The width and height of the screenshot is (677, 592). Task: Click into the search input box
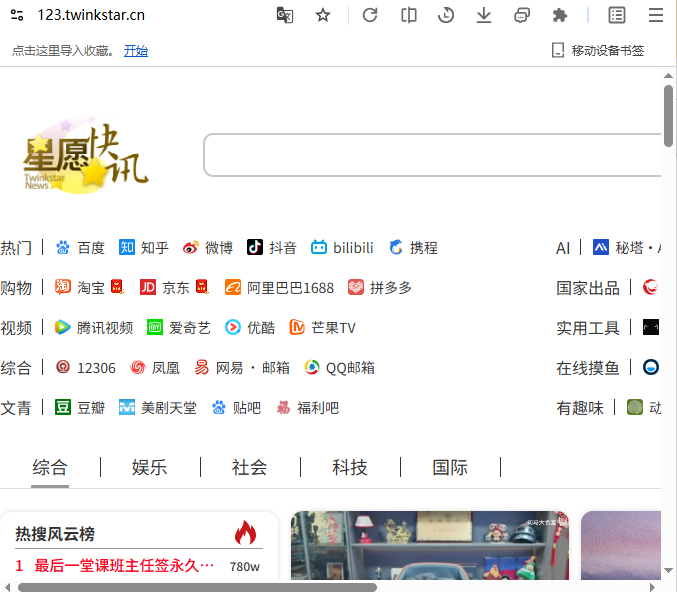(x=432, y=155)
